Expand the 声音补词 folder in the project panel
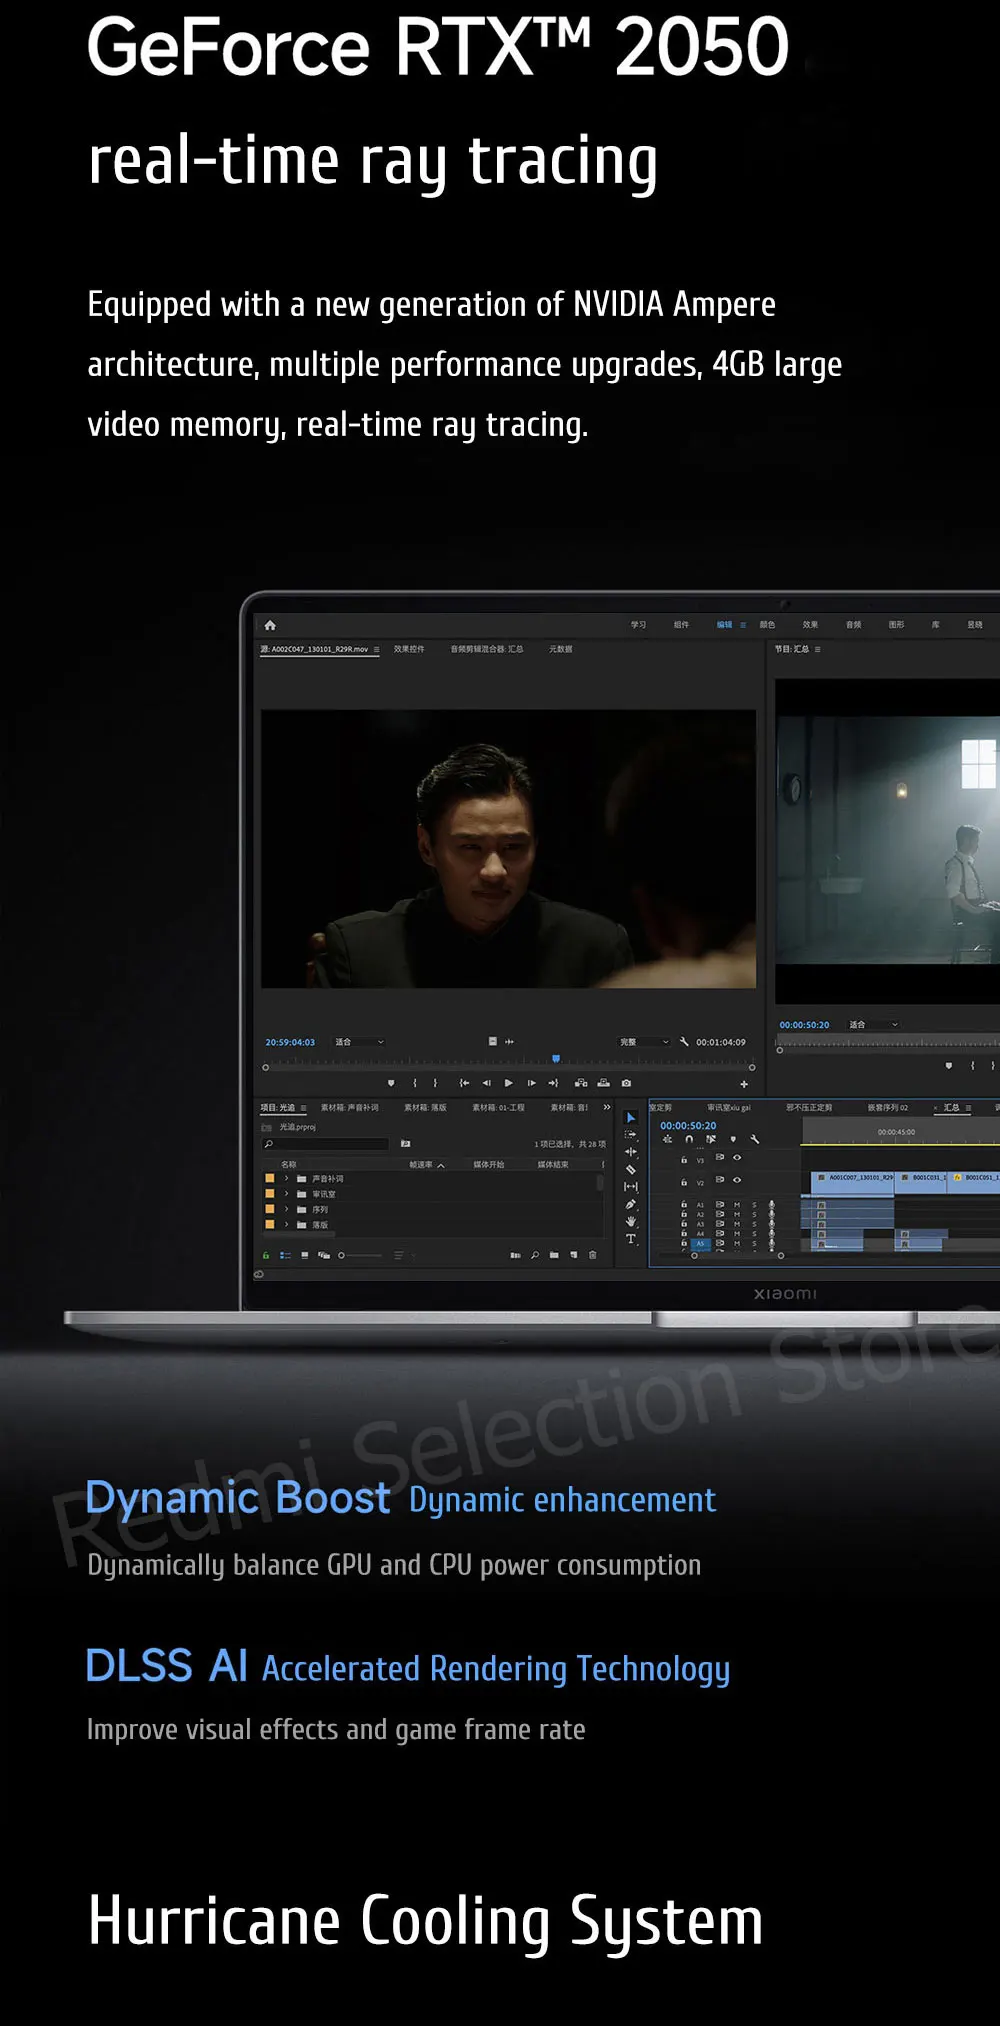This screenshot has width=1000, height=2026. coord(287,1179)
